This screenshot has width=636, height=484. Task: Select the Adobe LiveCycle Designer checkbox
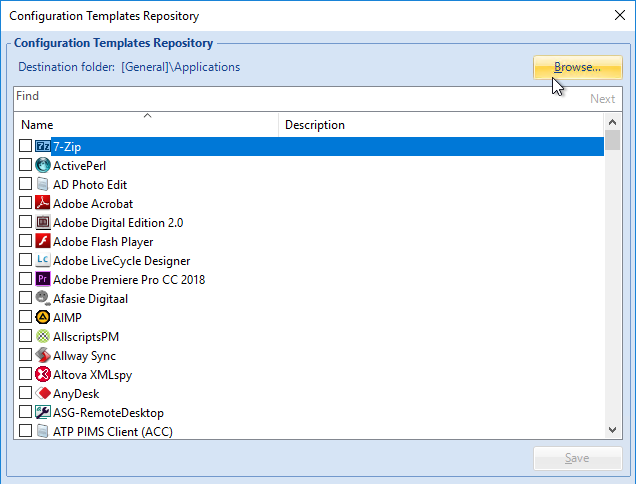point(25,260)
